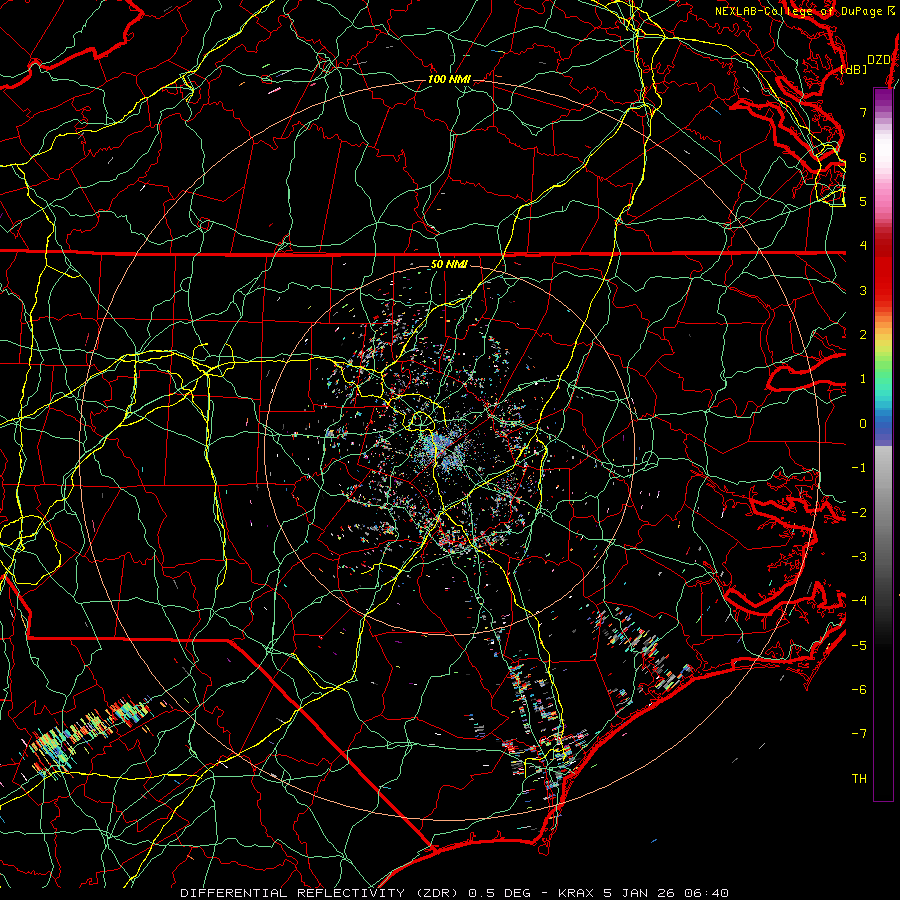This screenshot has height=900, width=900.
Task: Click the -7 value on color scale
Action: [x=859, y=734]
